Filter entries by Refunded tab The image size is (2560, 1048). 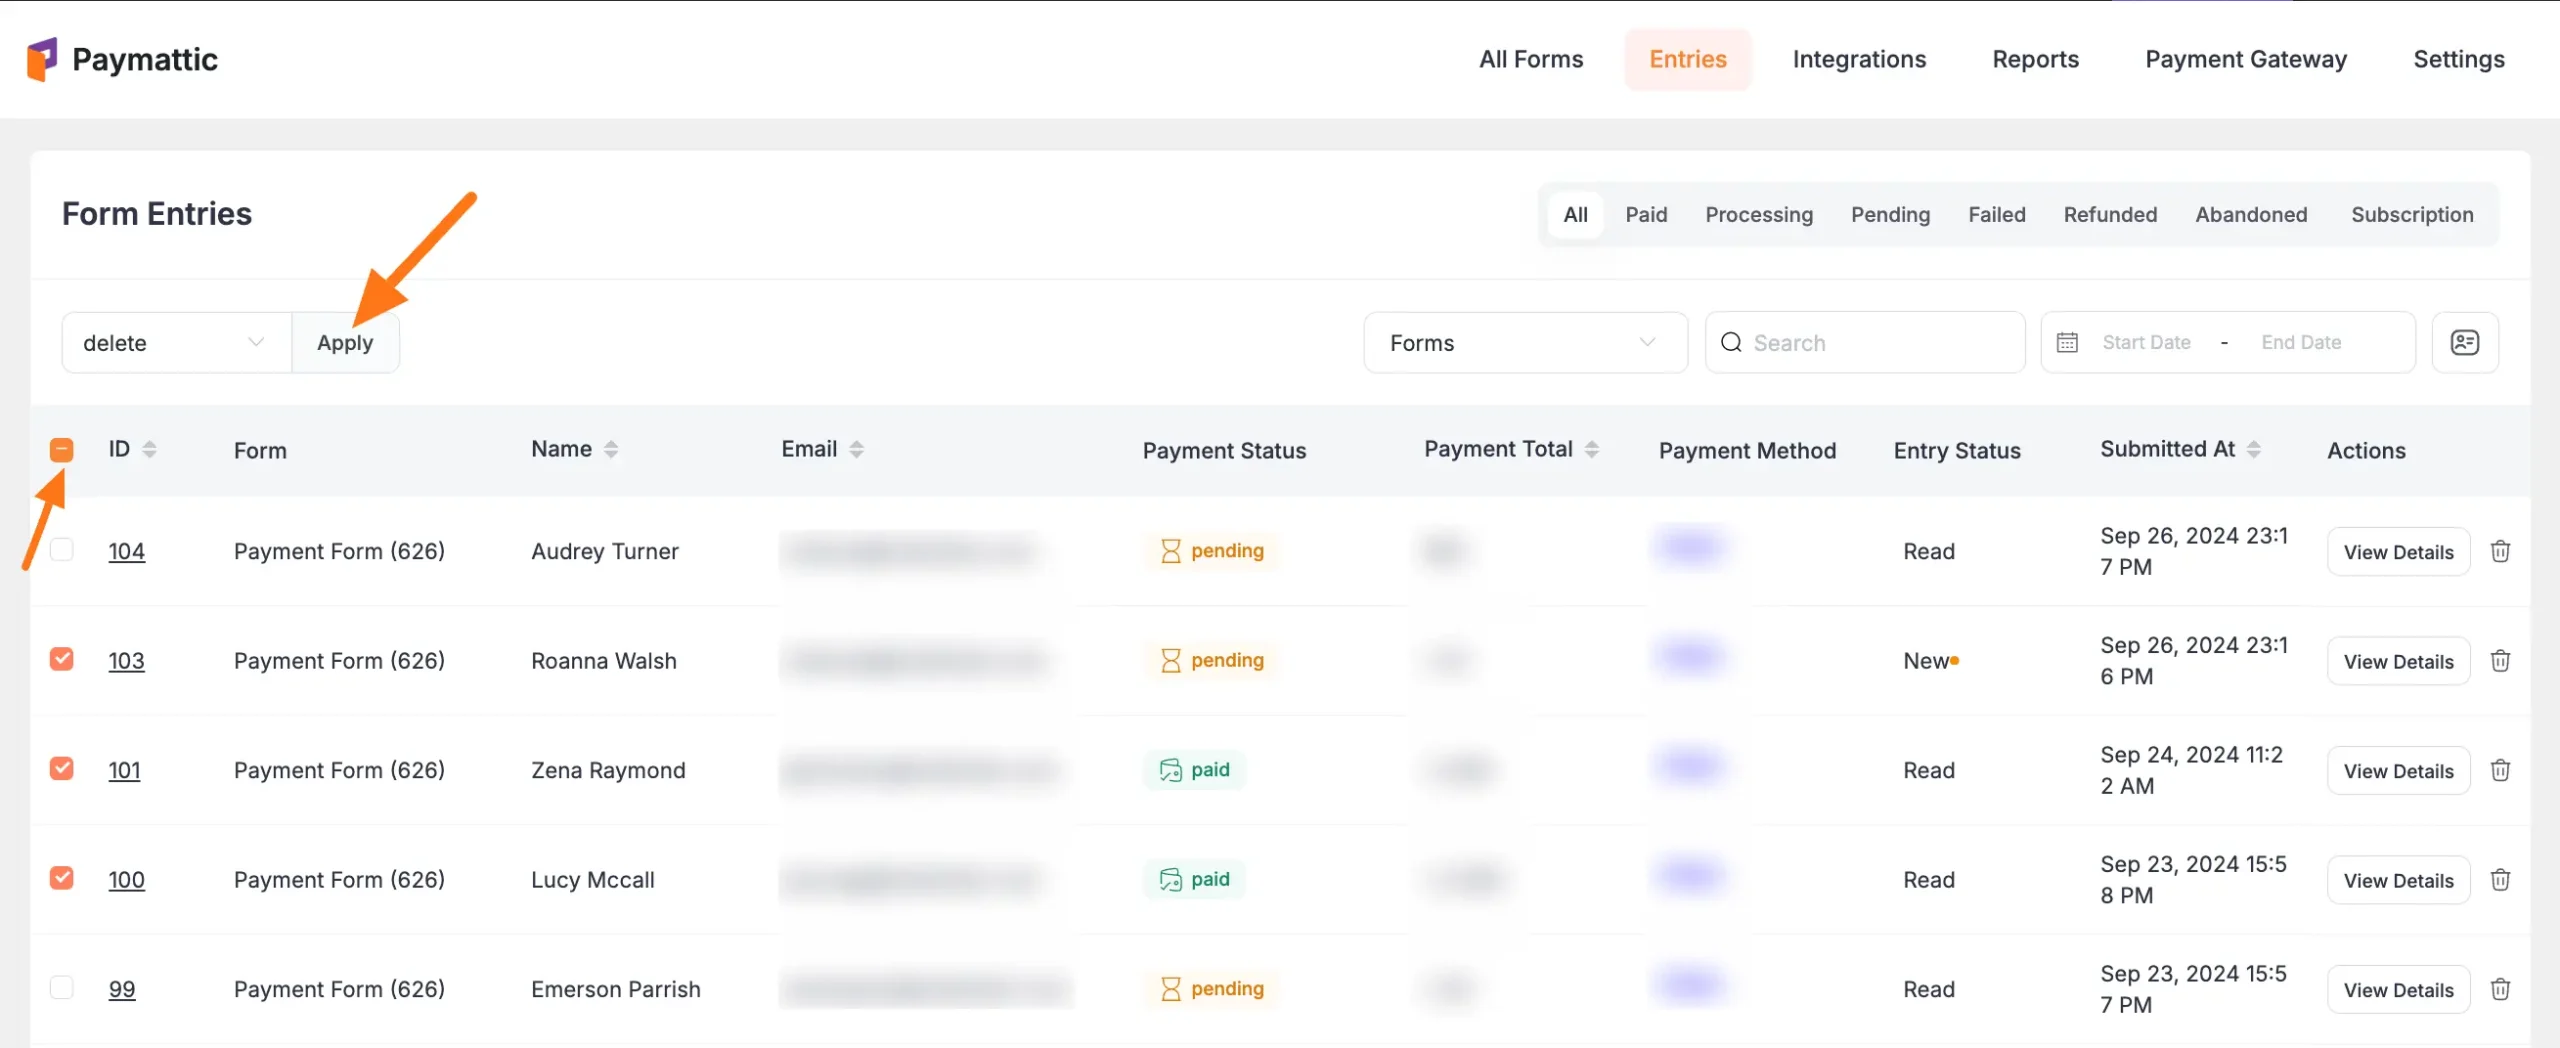[2110, 215]
